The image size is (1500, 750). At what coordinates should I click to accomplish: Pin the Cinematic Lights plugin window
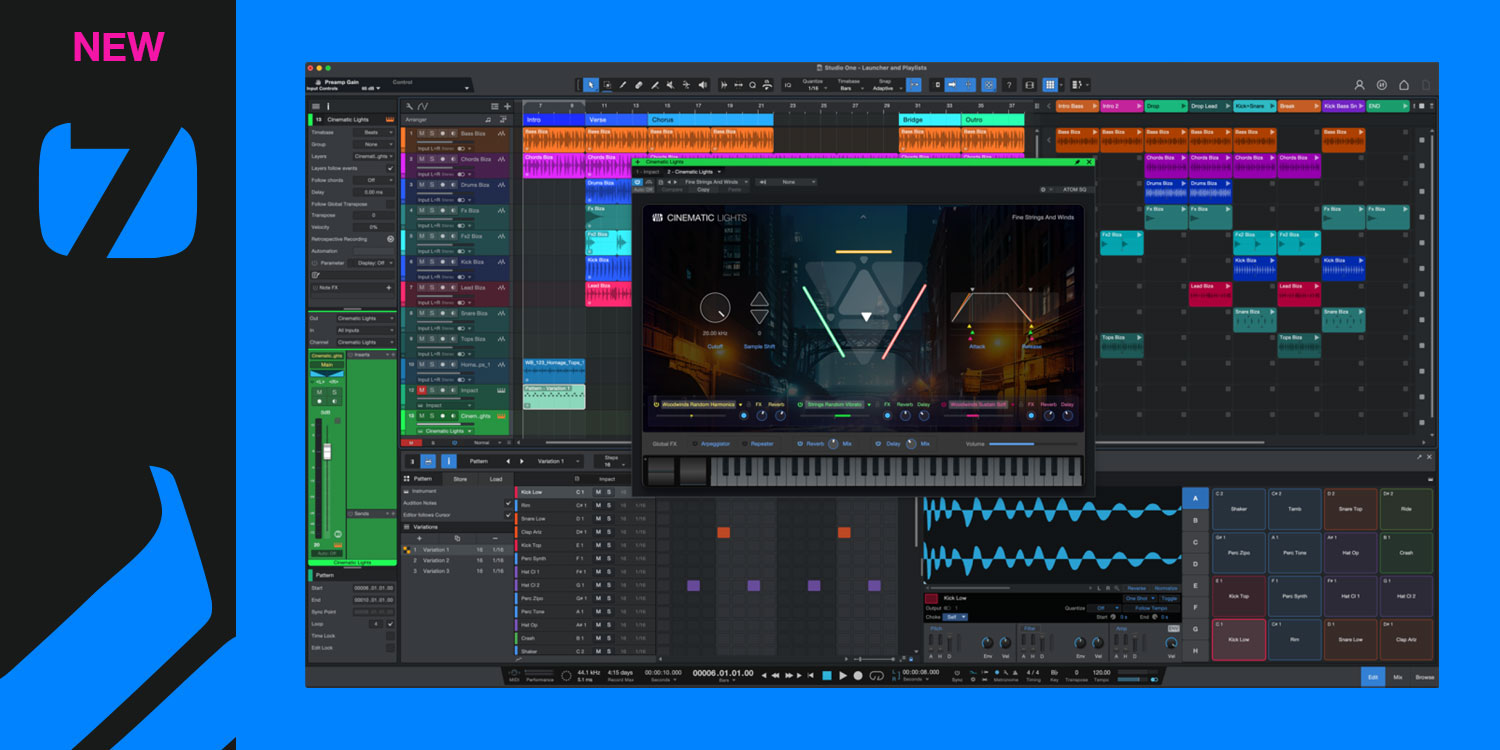click(1077, 162)
